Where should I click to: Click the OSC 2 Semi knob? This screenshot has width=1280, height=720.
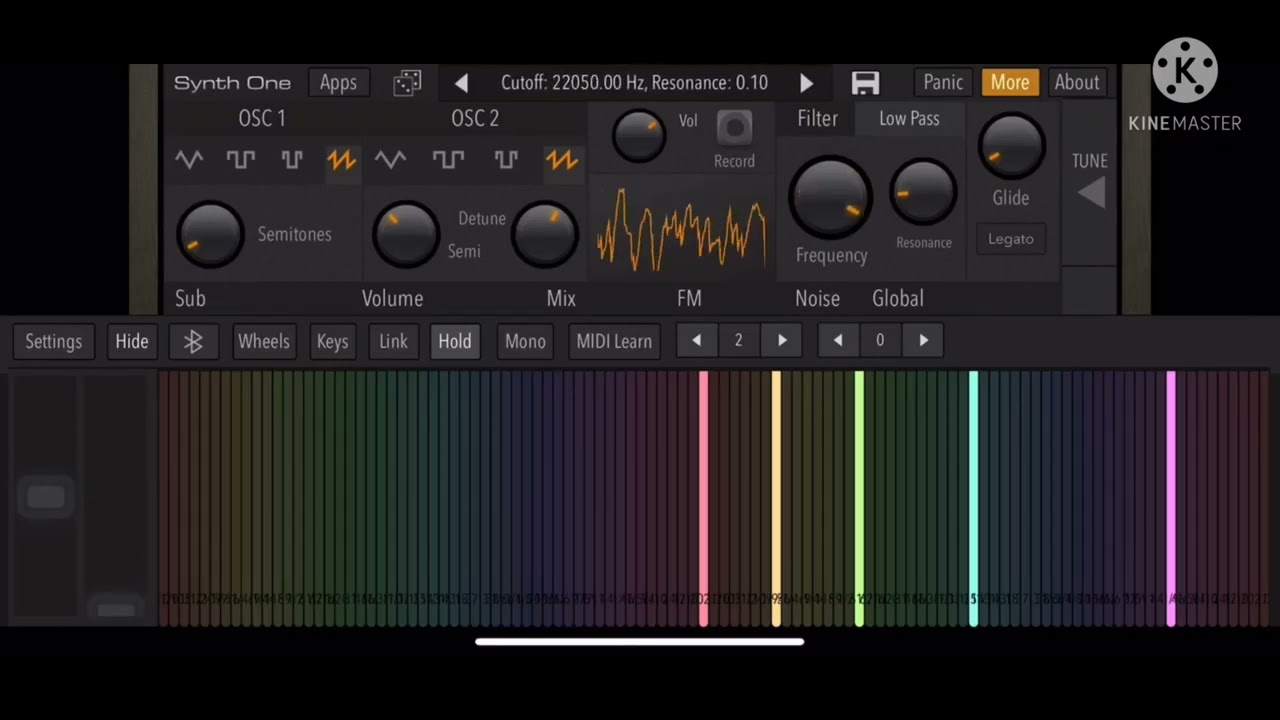405,234
